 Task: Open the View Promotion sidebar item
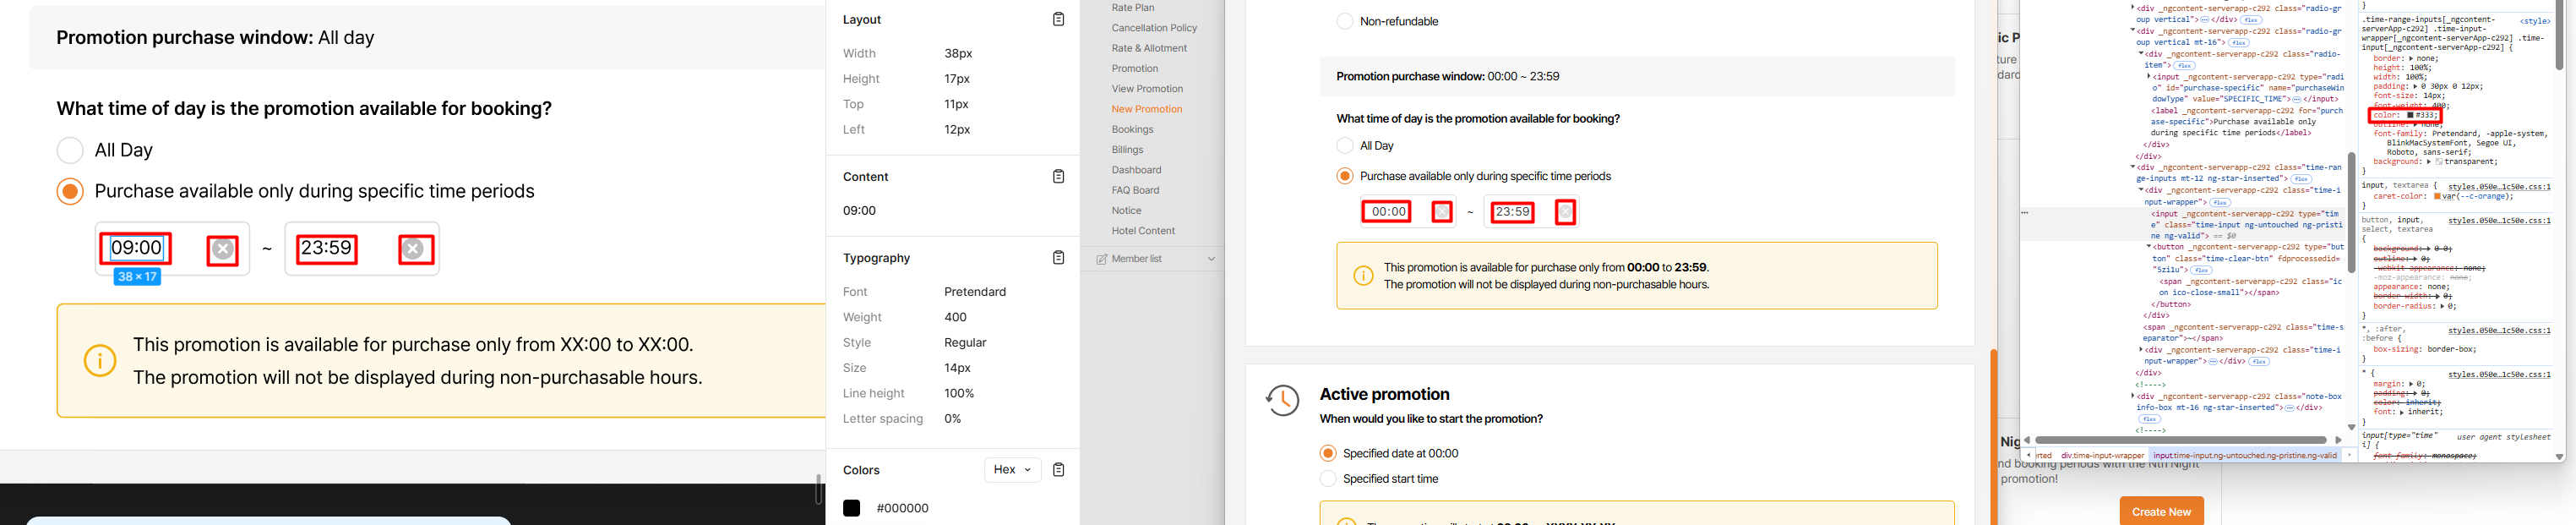1146,89
